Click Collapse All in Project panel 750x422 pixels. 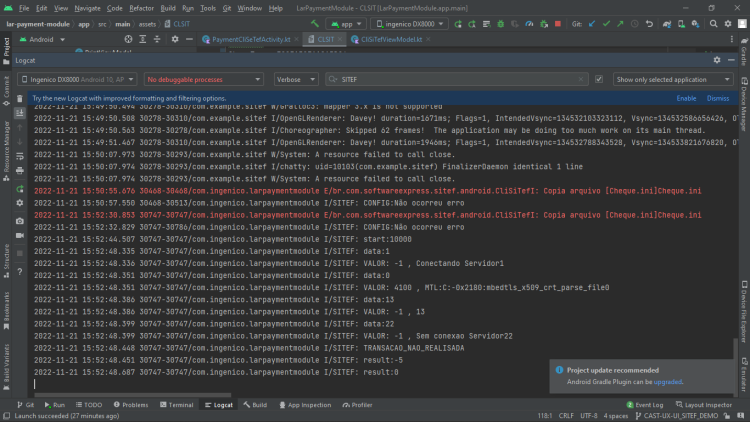(x=157, y=39)
